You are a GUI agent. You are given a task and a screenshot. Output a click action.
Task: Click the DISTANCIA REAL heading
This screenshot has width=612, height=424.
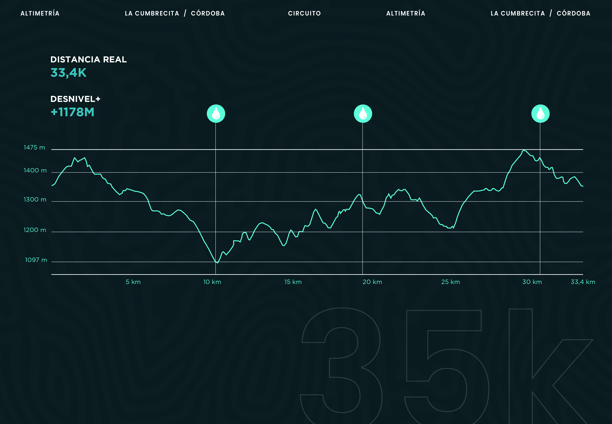[89, 60]
